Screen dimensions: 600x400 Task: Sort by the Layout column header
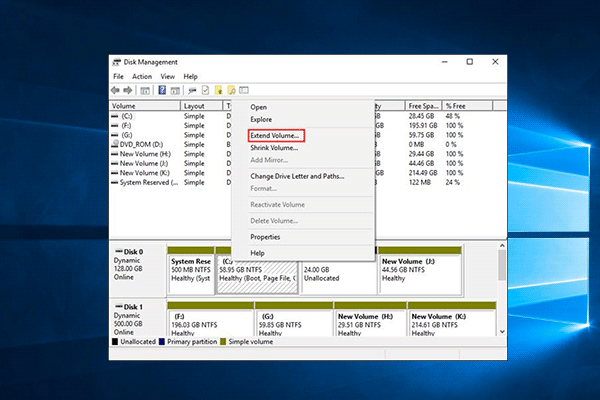click(x=201, y=106)
